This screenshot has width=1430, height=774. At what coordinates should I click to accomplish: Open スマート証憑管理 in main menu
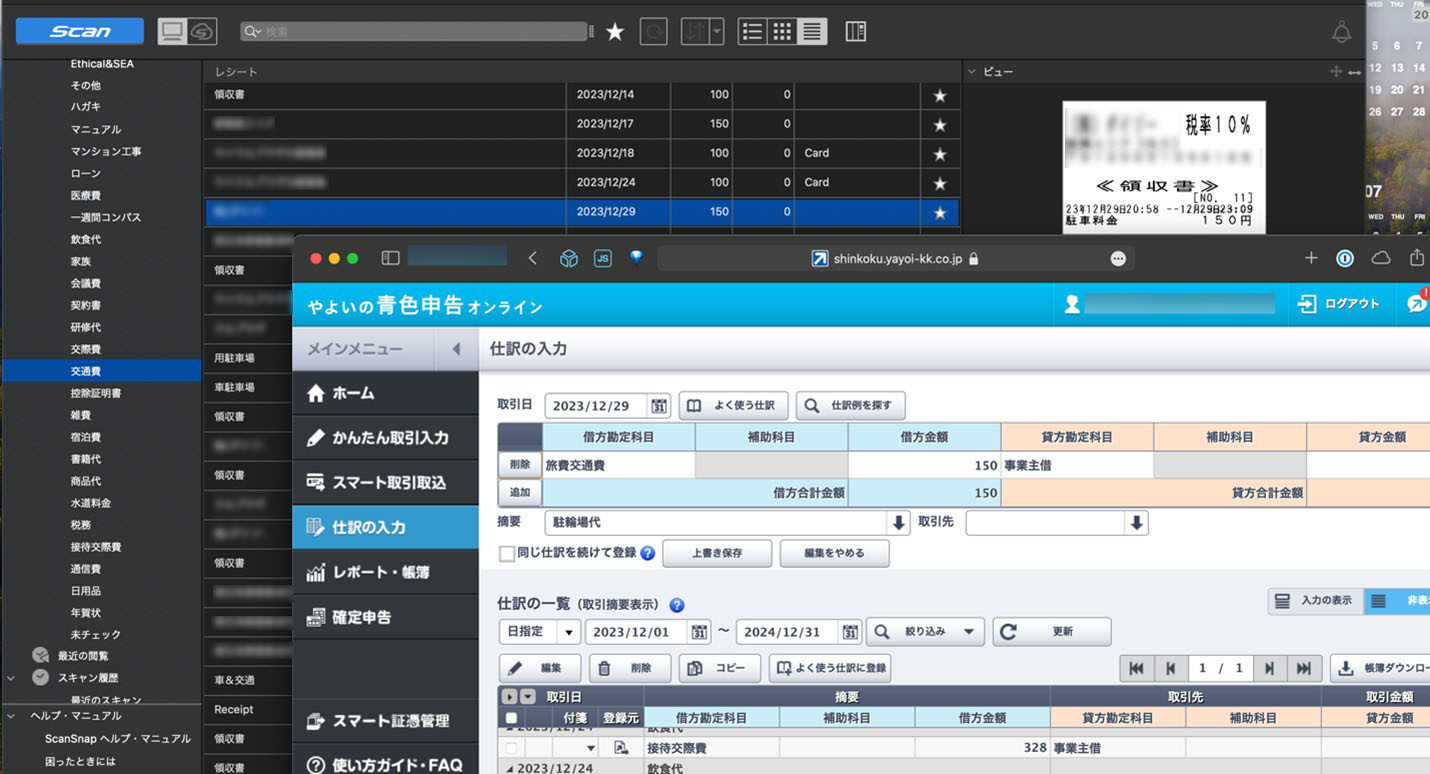click(x=385, y=721)
